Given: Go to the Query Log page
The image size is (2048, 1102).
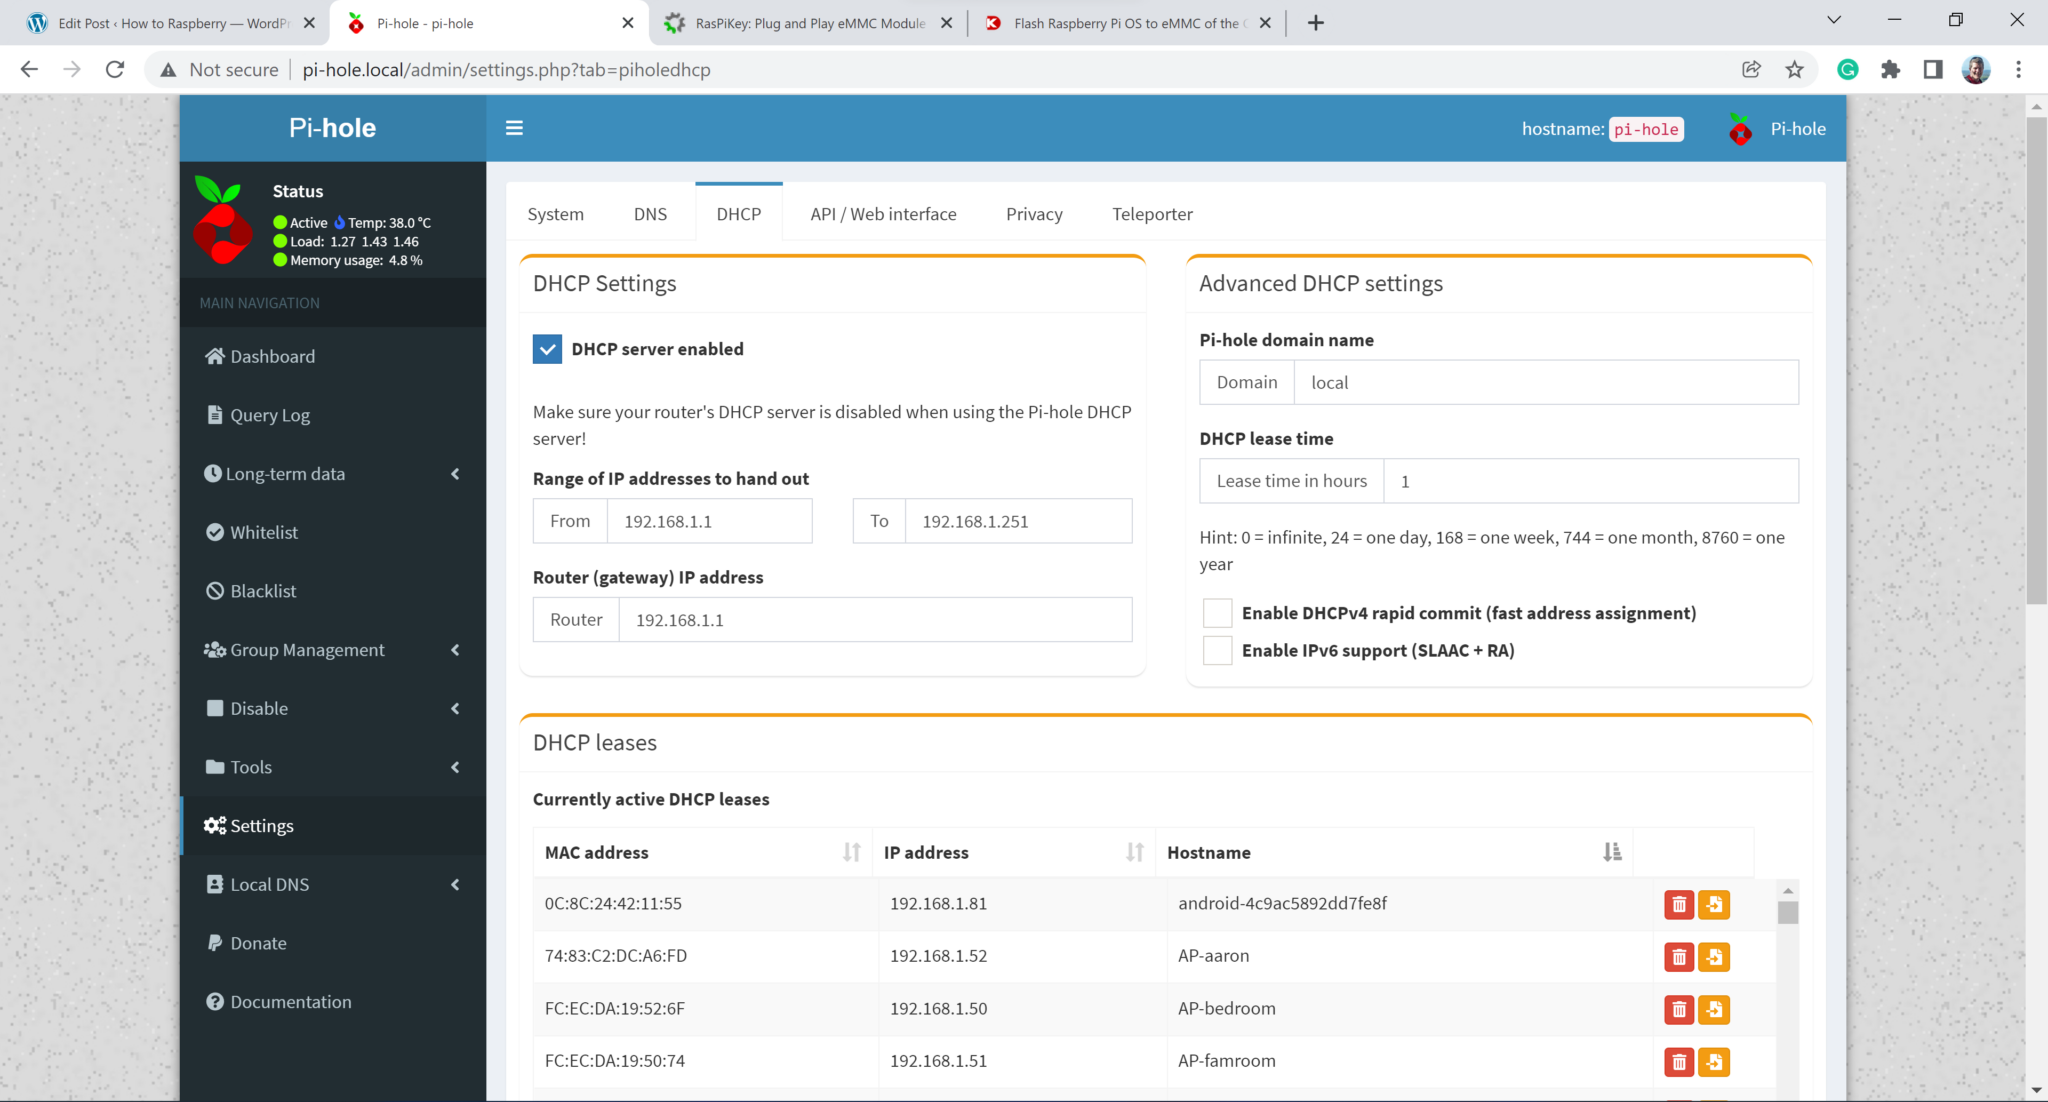Looking at the screenshot, I should click(x=269, y=415).
